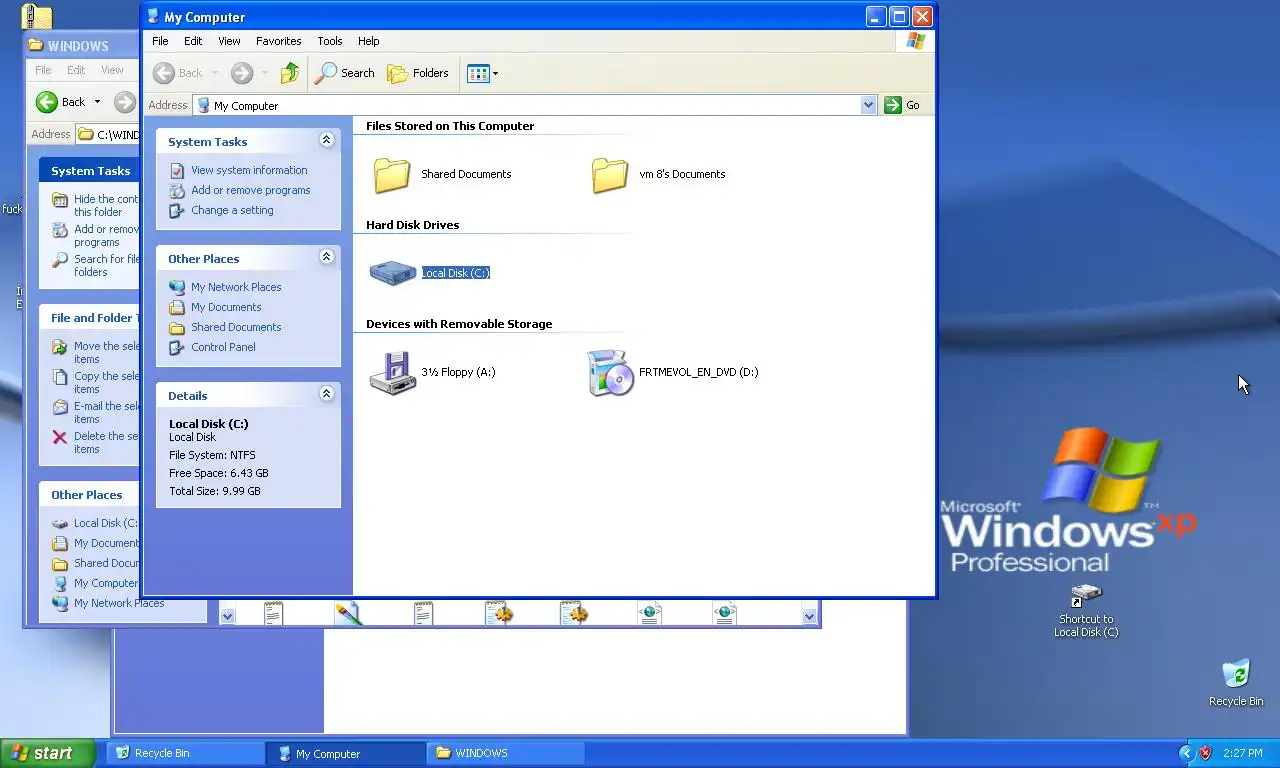
Task: Click the red security shield tray icon
Action: pyautogui.click(x=1205, y=753)
